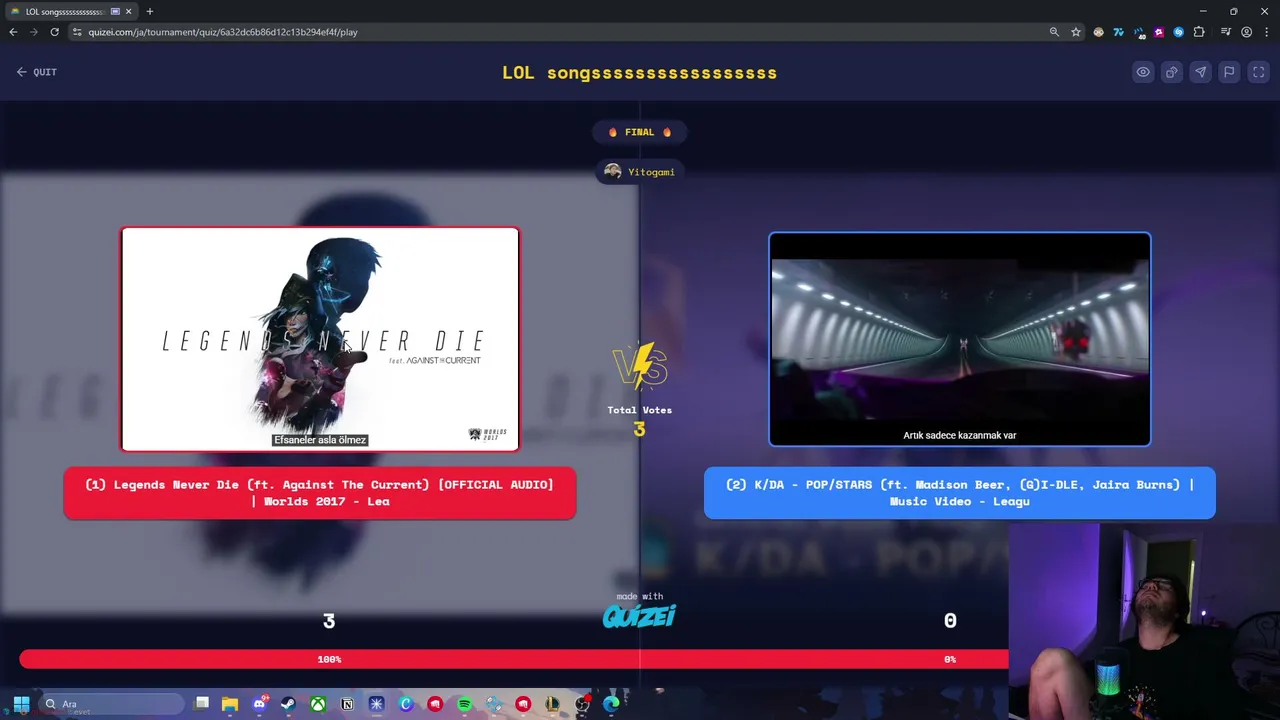1280x720 pixels.
Task: Open Discord from the taskbar
Action: point(259,704)
